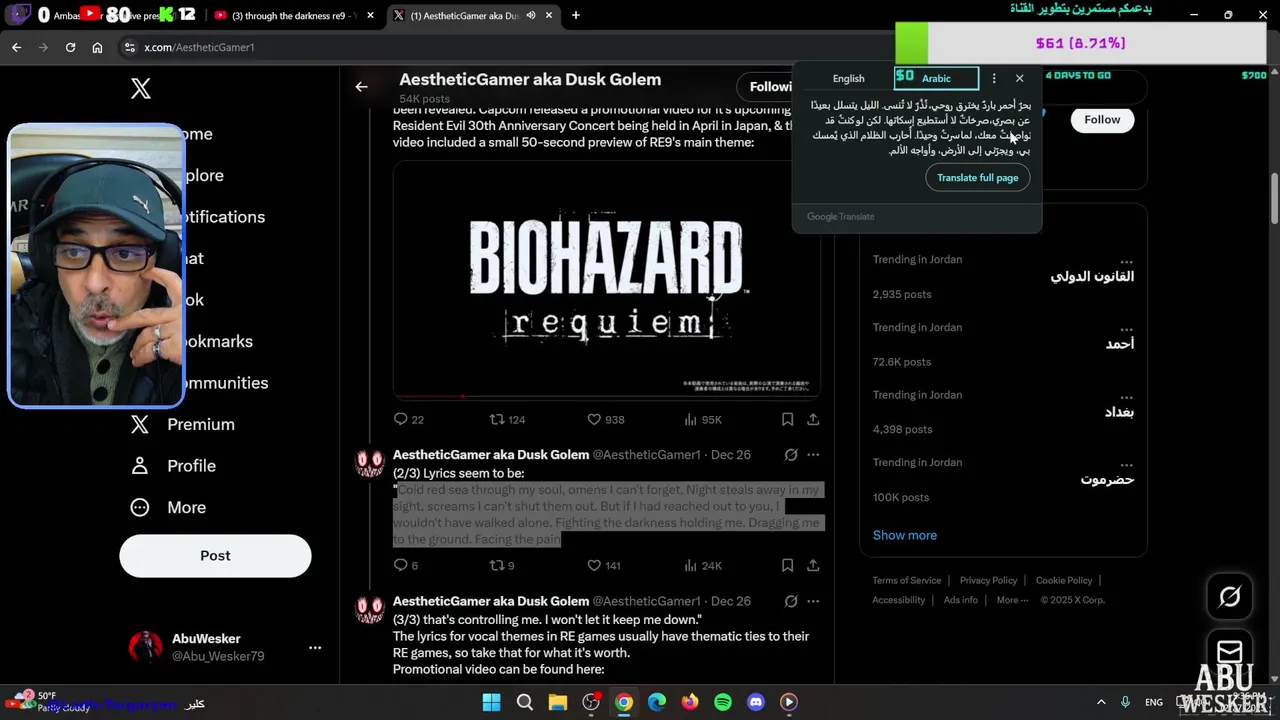Open taskbar Search
Viewport: 1280px width, 720px height.
pyautogui.click(x=525, y=702)
